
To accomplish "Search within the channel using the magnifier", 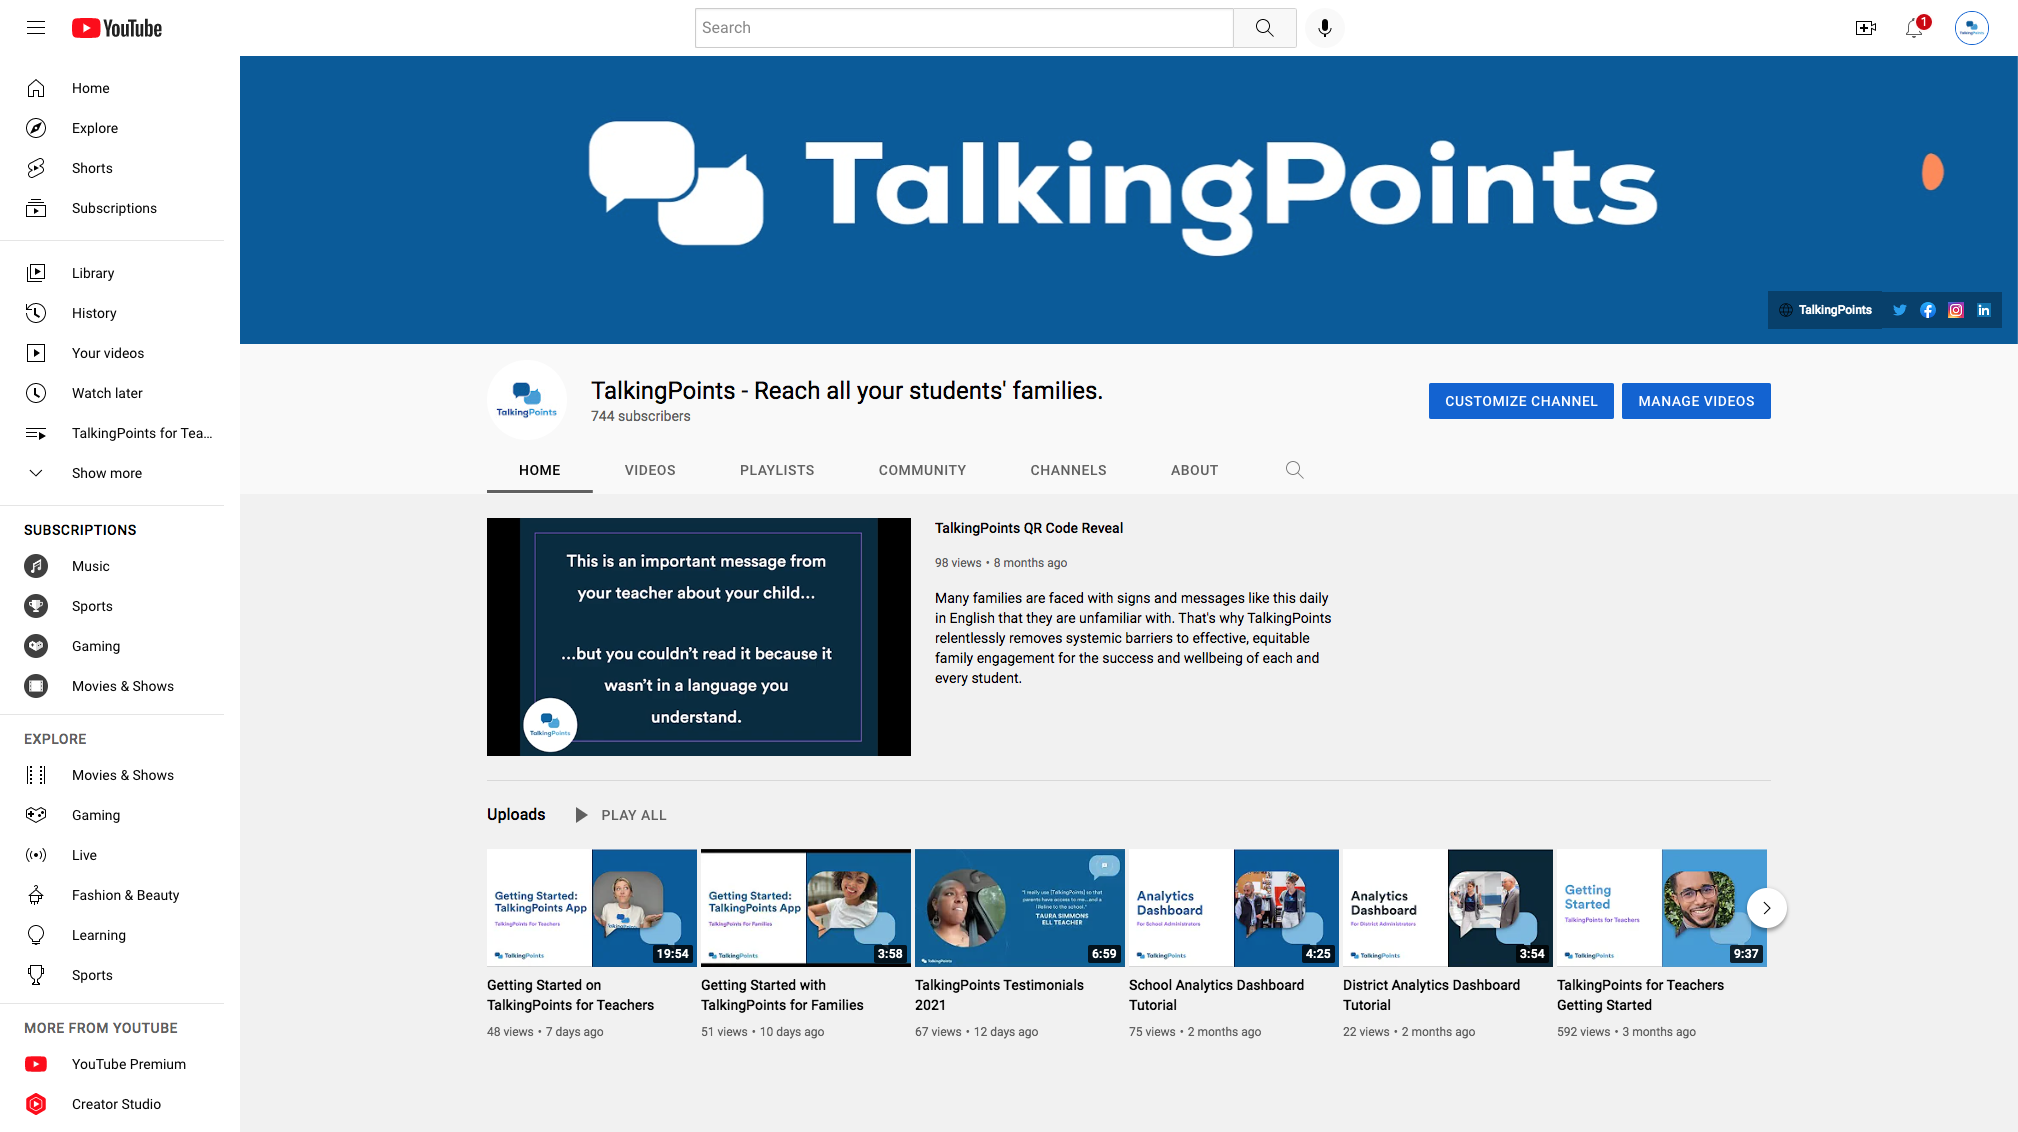I will point(1294,470).
